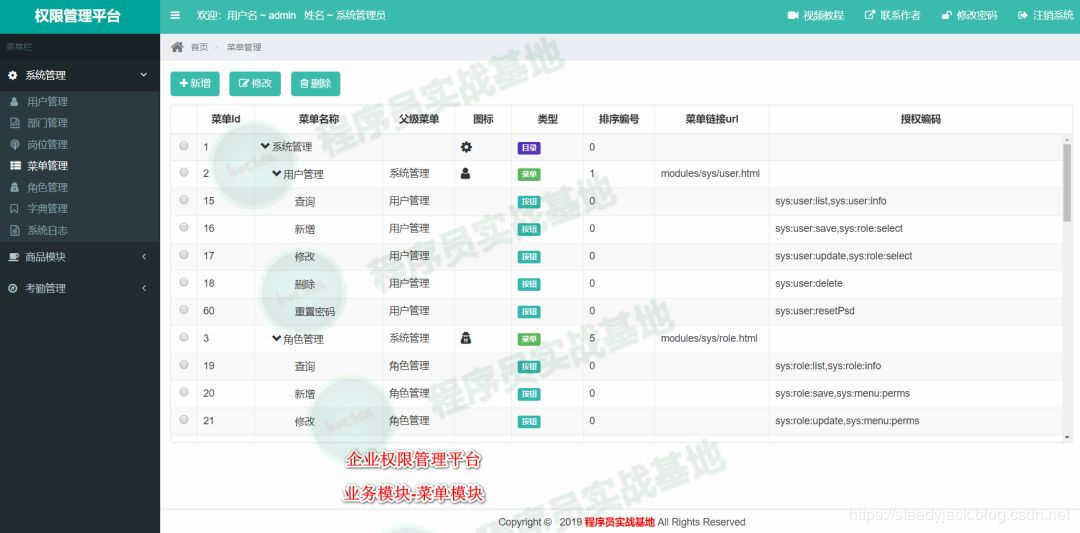This screenshot has width=1080, height=533.
Task: Click the 新增 add button
Action: pos(195,83)
